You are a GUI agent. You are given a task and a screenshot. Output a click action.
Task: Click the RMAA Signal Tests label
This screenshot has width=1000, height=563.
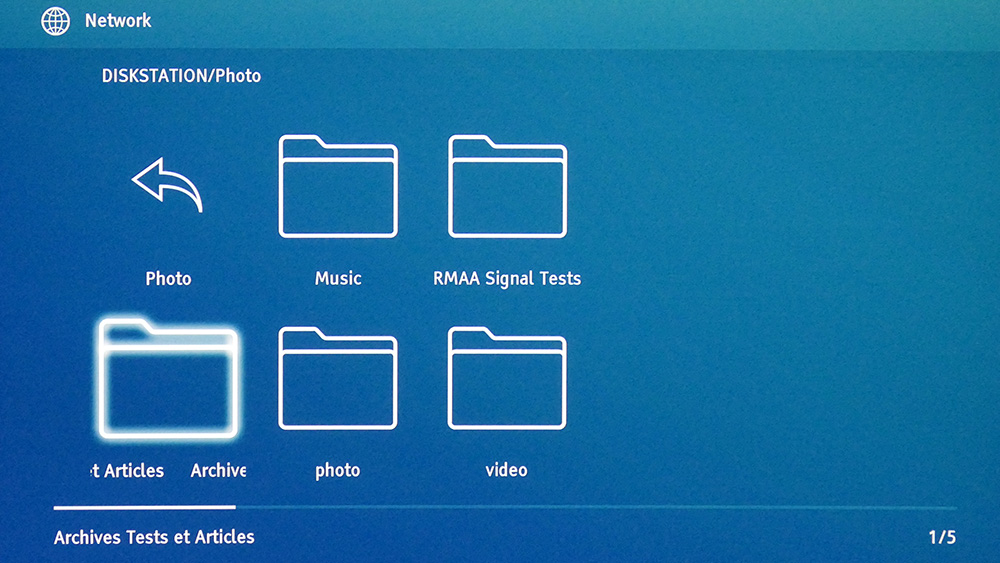pos(507,279)
